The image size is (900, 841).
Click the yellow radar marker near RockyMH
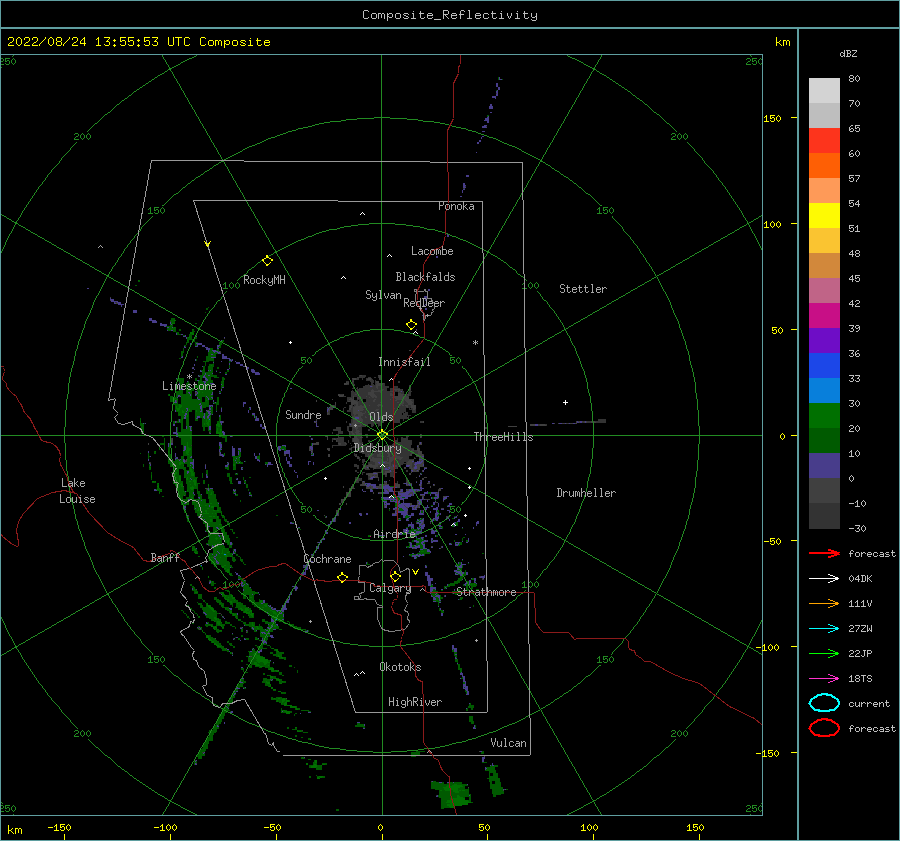coord(267,261)
